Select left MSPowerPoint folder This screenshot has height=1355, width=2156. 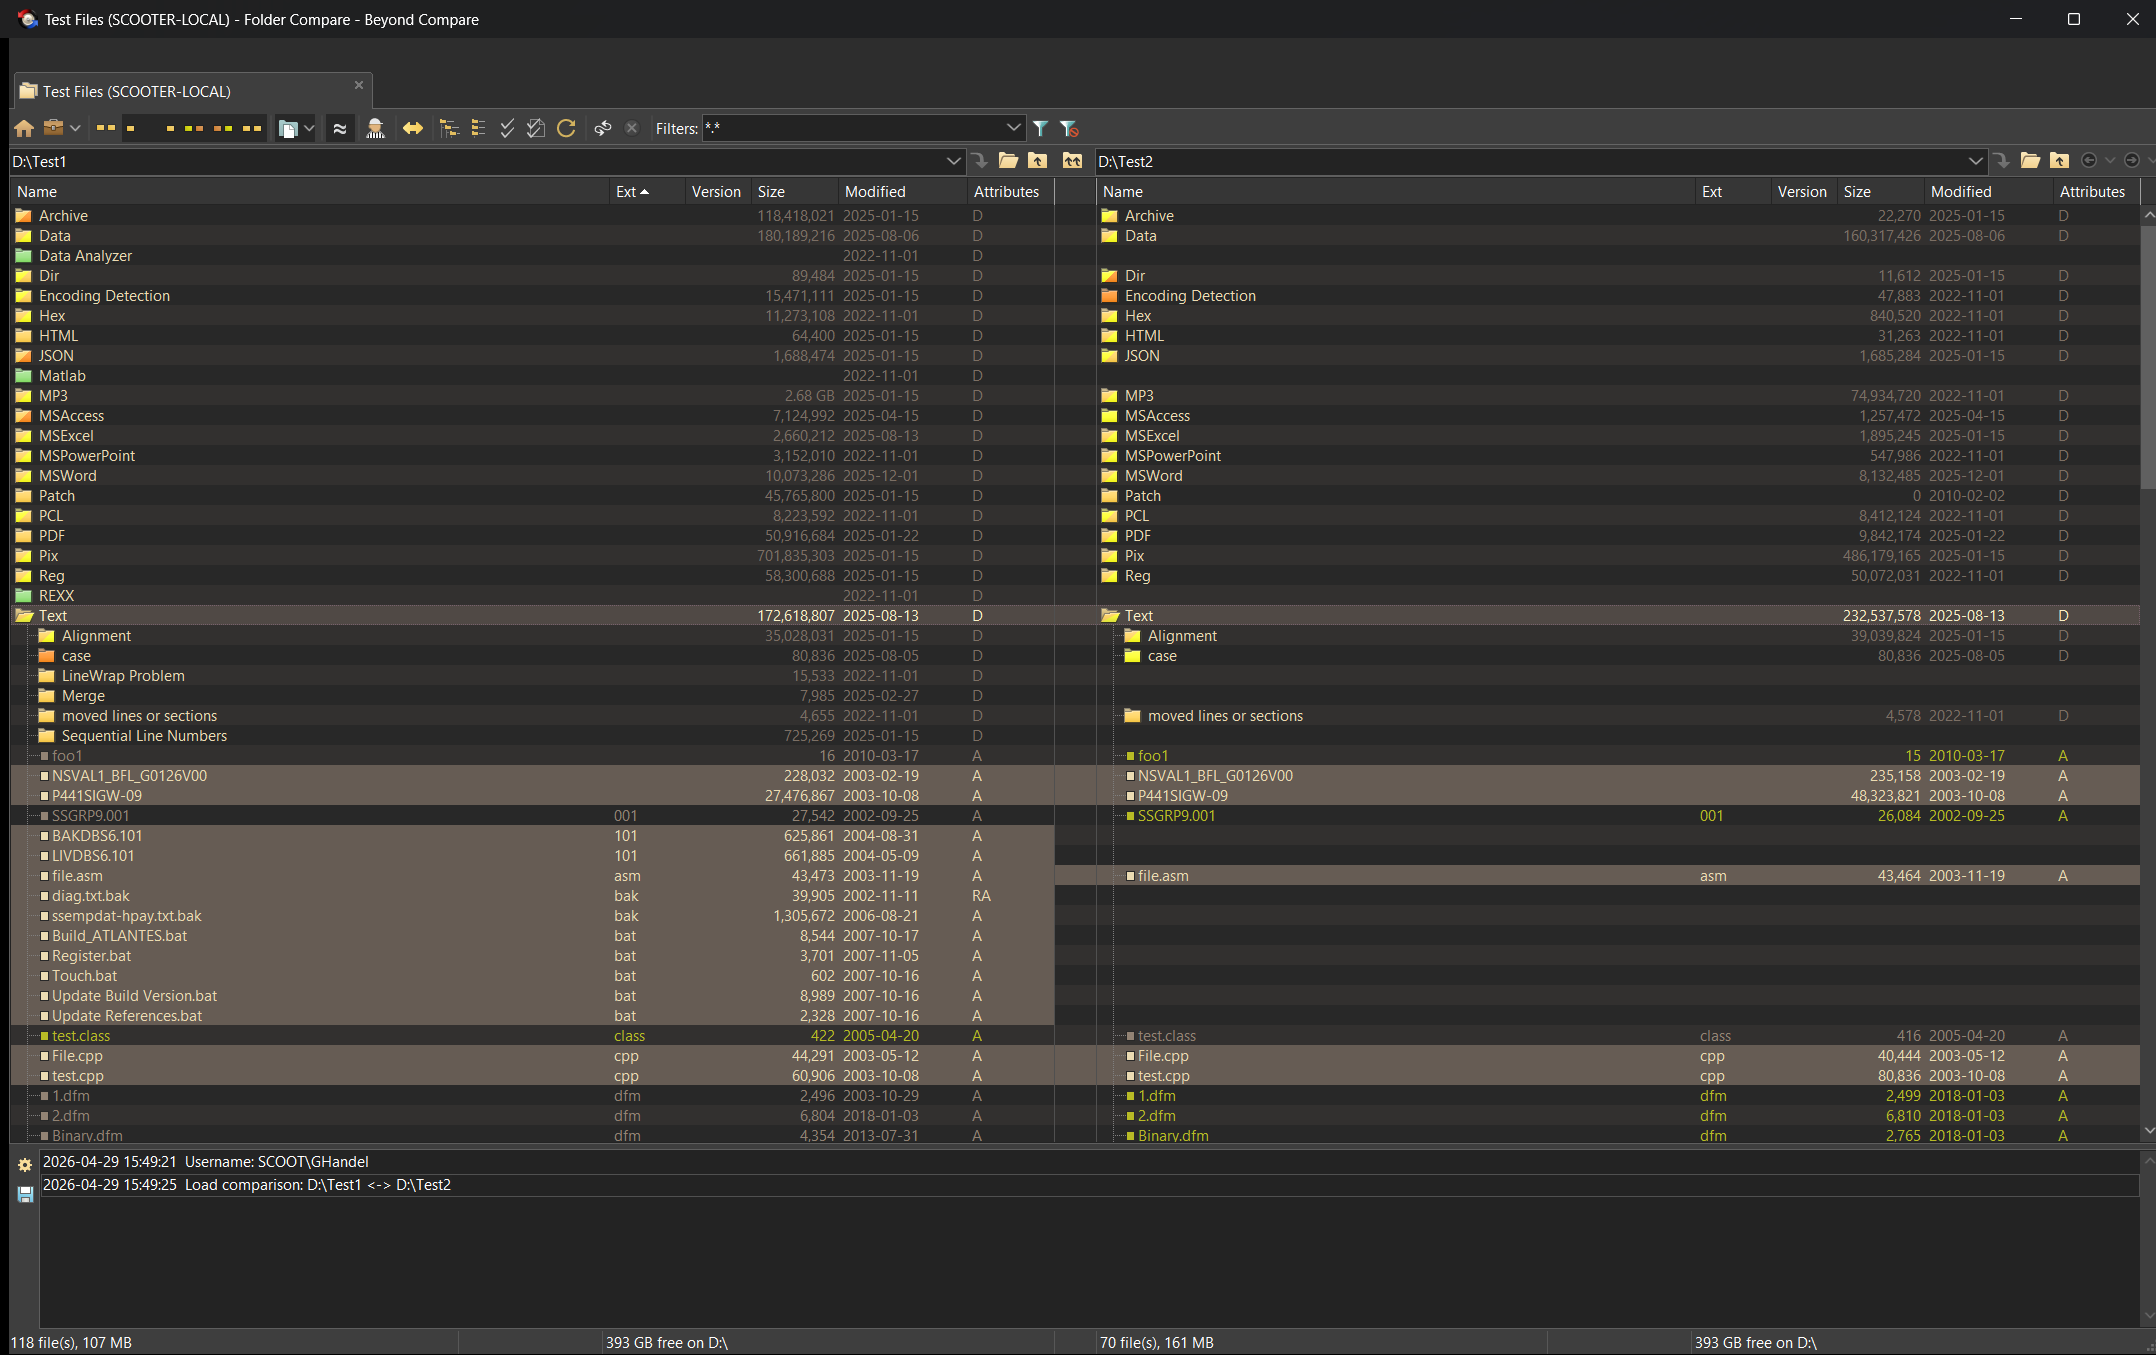(x=87, y=456)
